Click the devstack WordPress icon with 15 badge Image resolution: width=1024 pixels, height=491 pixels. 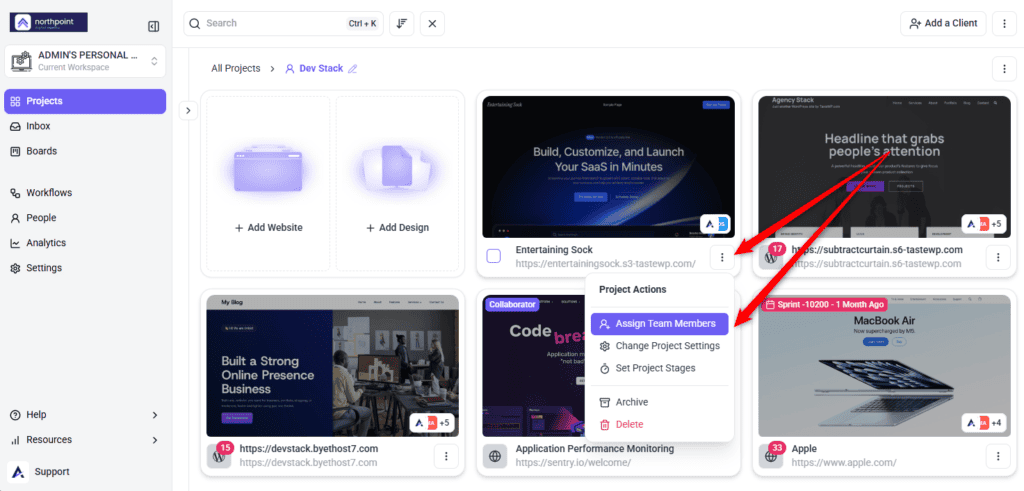pos(219,455)
